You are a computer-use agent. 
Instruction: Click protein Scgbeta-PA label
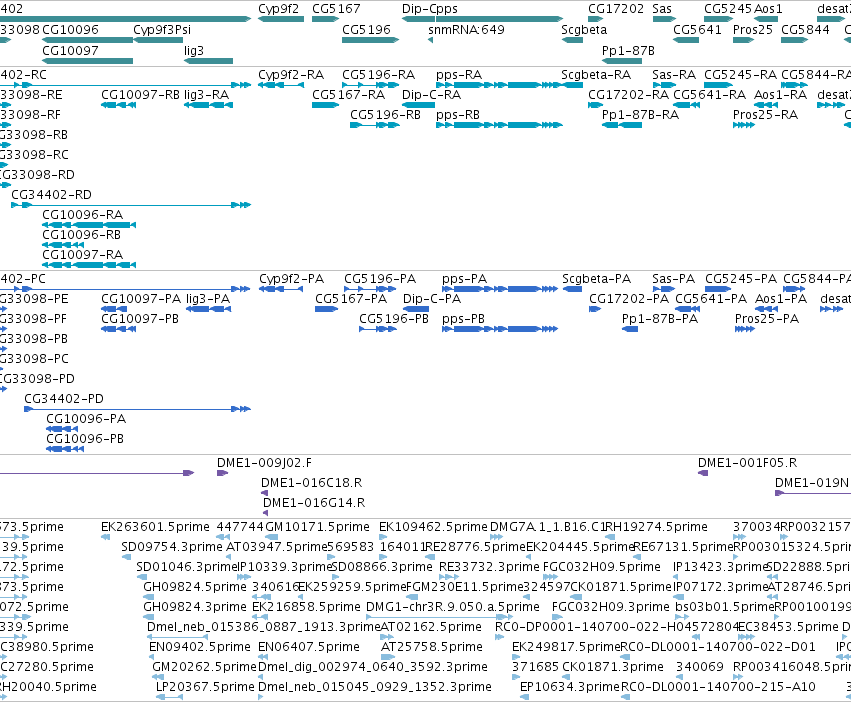[x=596, y=279]
